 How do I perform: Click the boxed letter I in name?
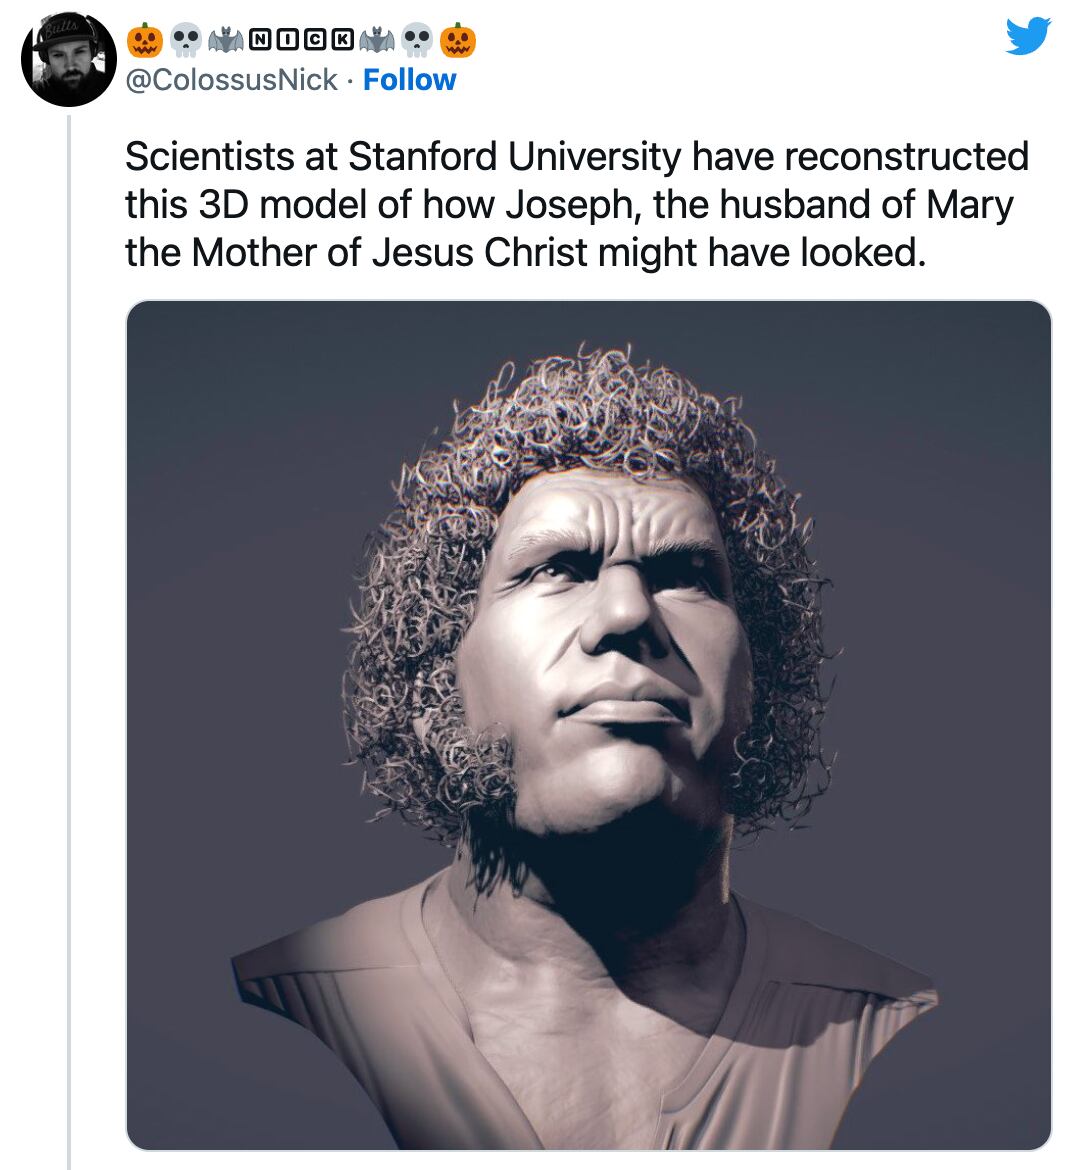coord(287,41)
